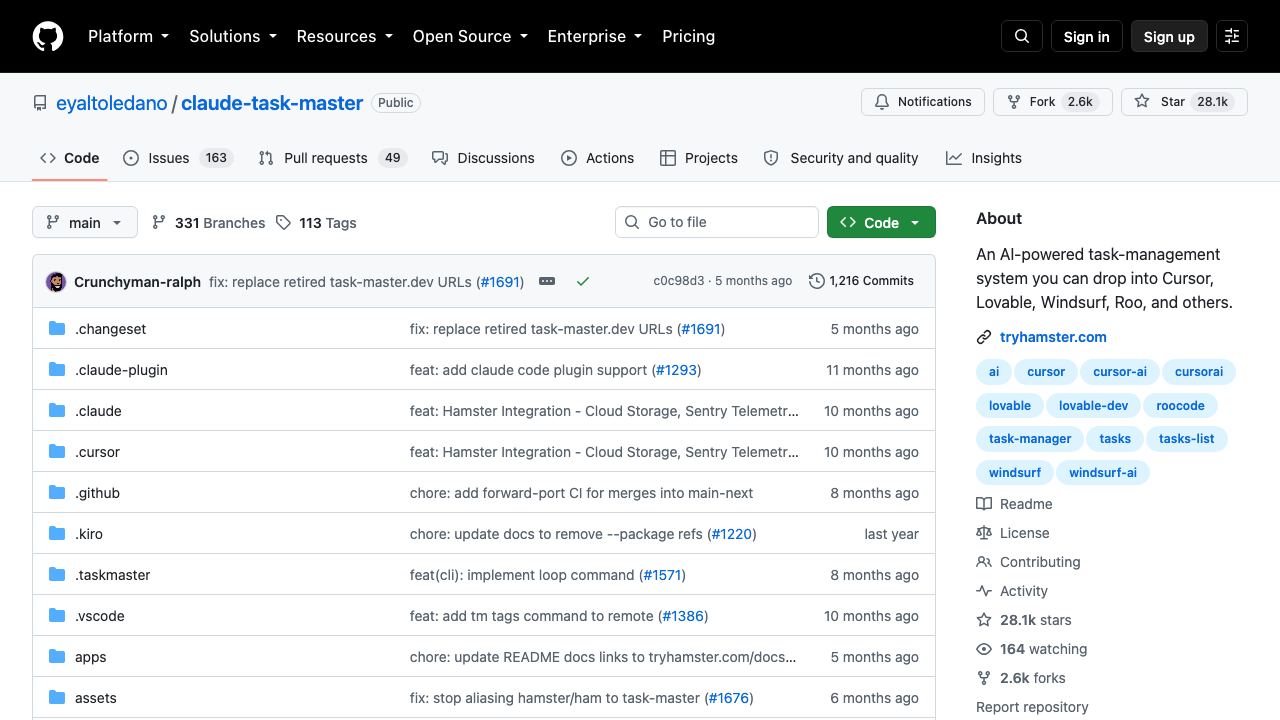This screenshot has height=720, width=1280.
Task: Expand the Resources menu
Action: [344, 36]
